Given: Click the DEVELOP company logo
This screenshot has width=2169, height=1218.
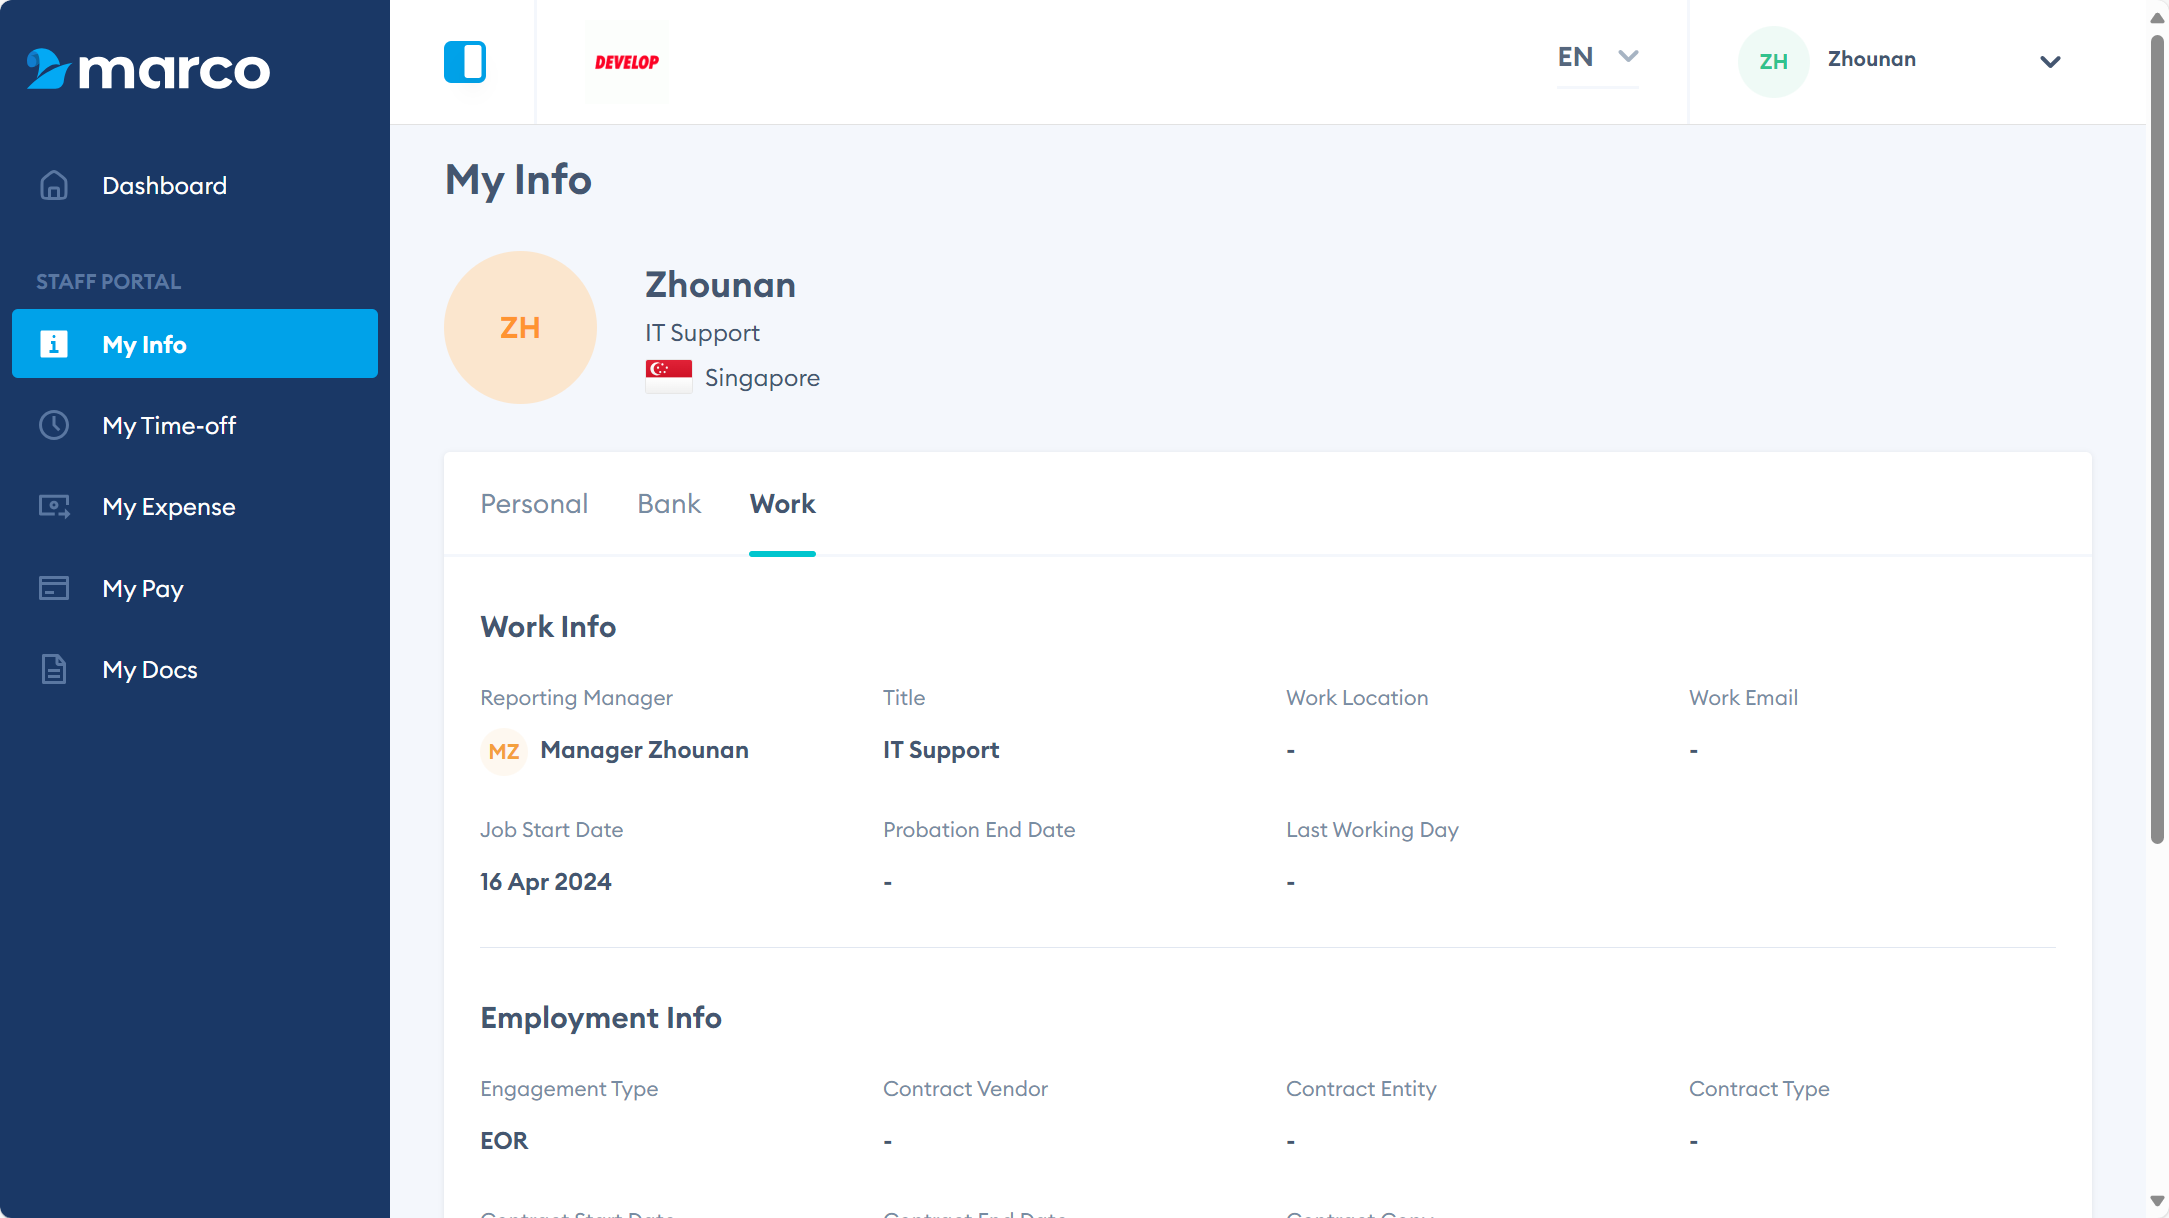Looking at the screenshot, I should pos(627,62).
